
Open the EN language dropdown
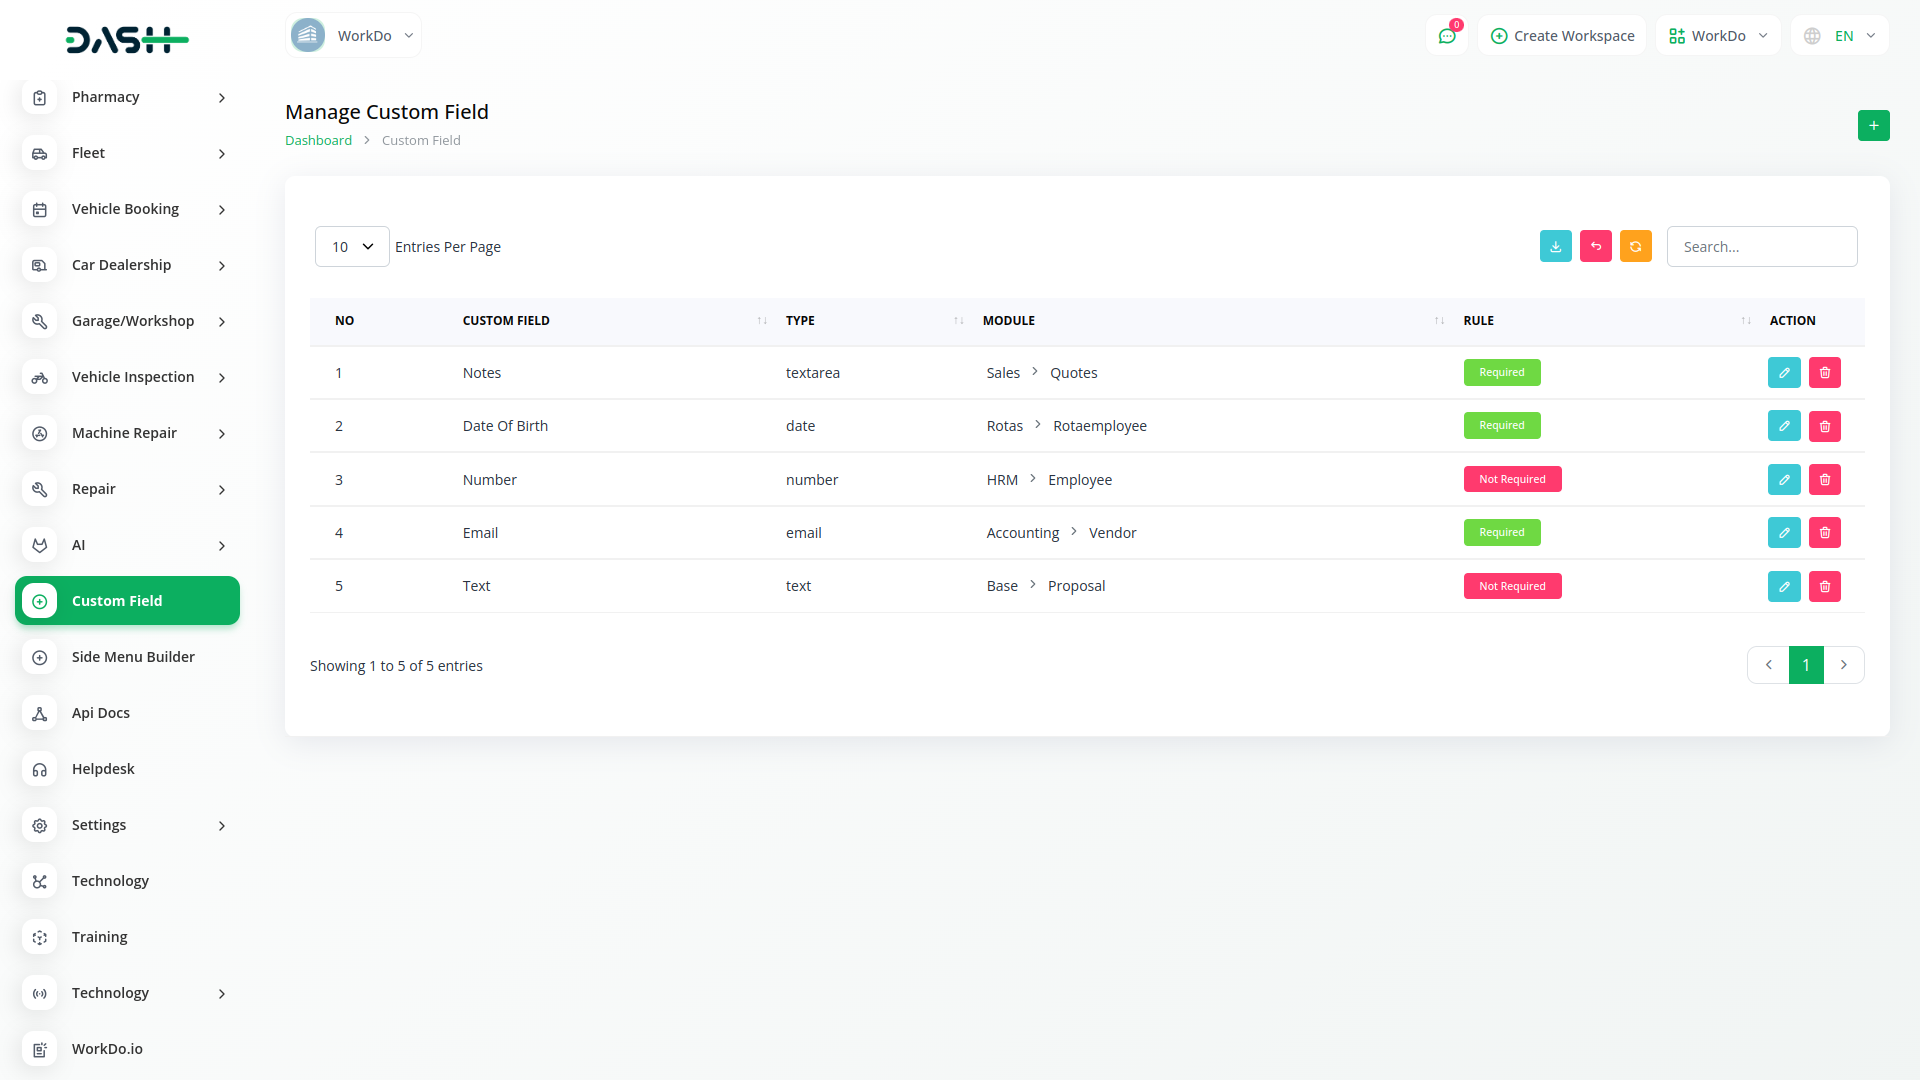[1839, 35]
